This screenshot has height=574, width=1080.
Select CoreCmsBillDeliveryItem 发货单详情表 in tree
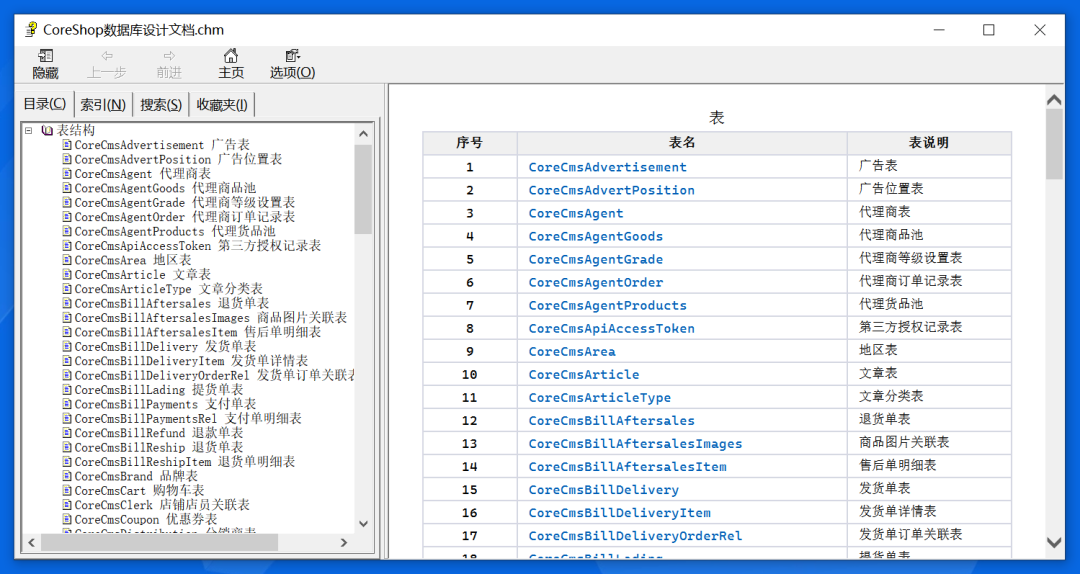[x=191, y=360]
